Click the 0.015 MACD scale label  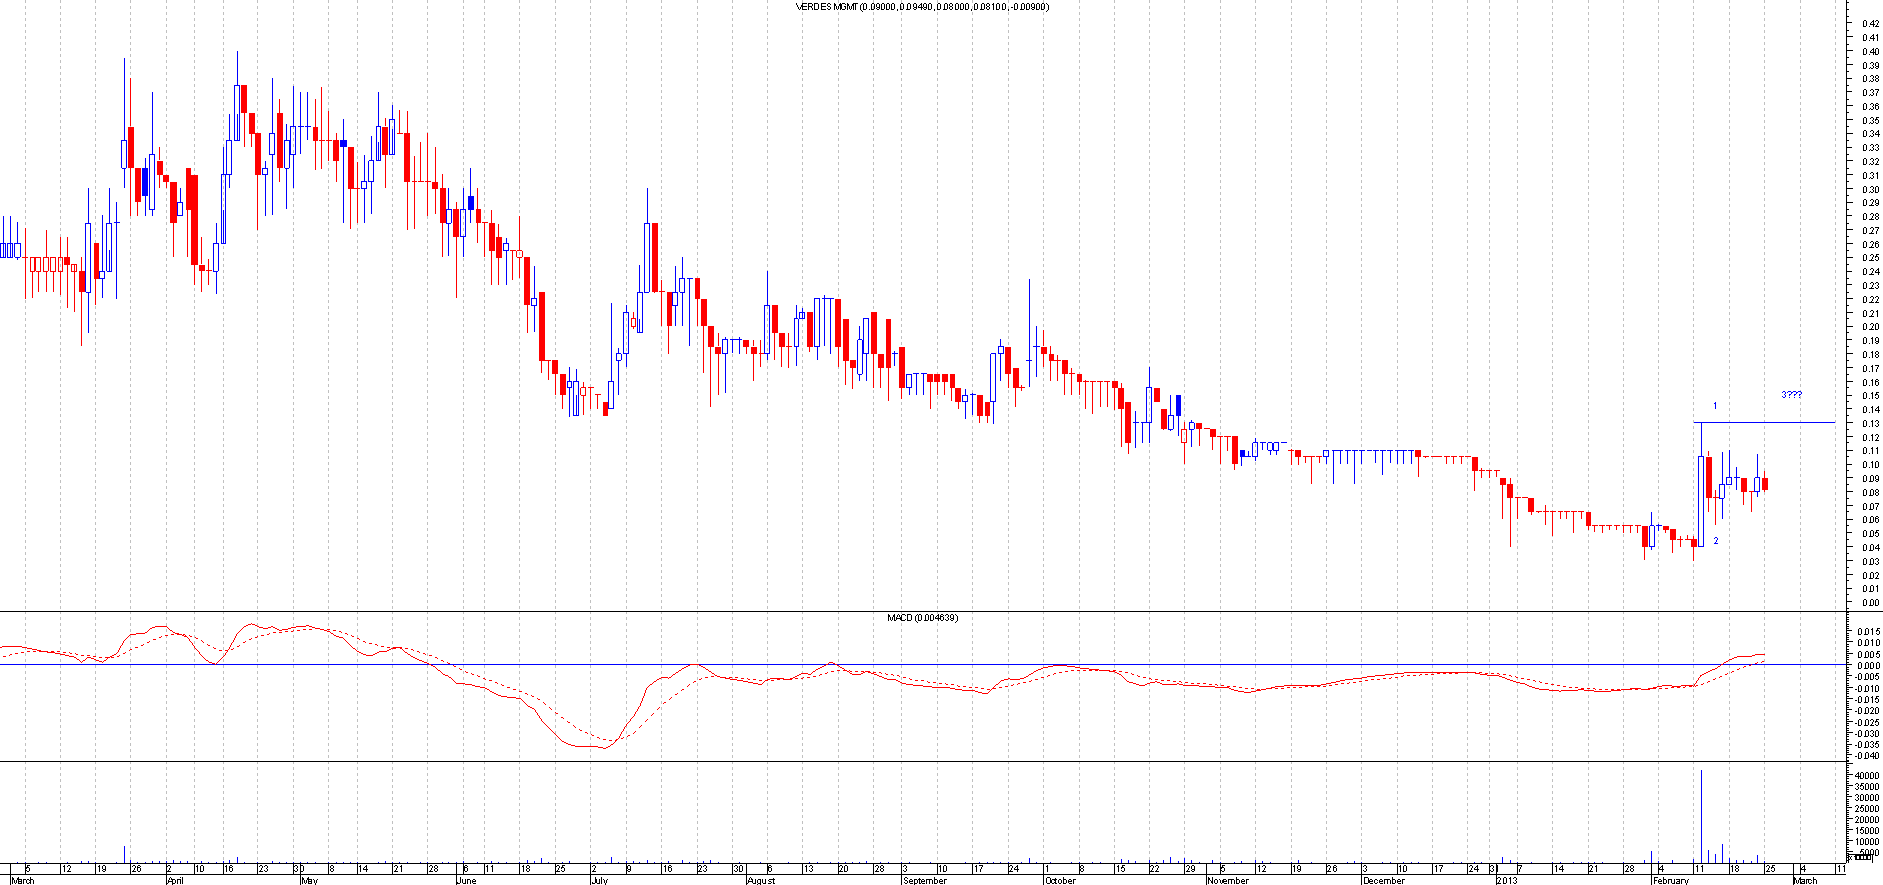[x=1868, y=632]
